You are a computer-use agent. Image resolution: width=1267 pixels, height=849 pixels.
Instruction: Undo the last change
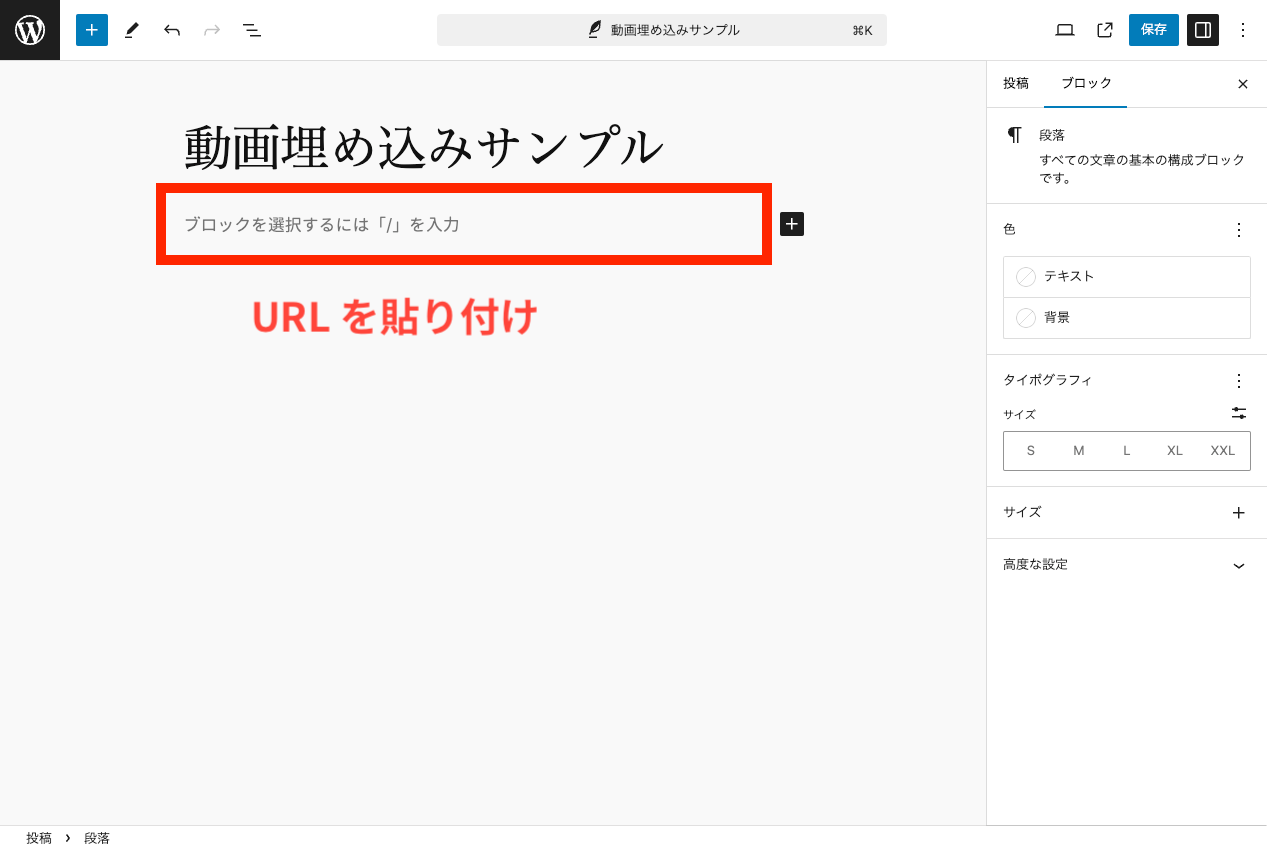point(172,30)
